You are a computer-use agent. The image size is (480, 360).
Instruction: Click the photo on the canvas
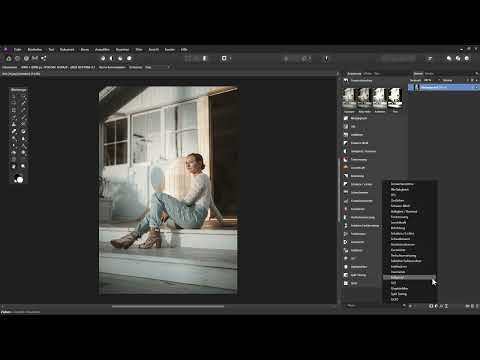[x=168, y=190]
